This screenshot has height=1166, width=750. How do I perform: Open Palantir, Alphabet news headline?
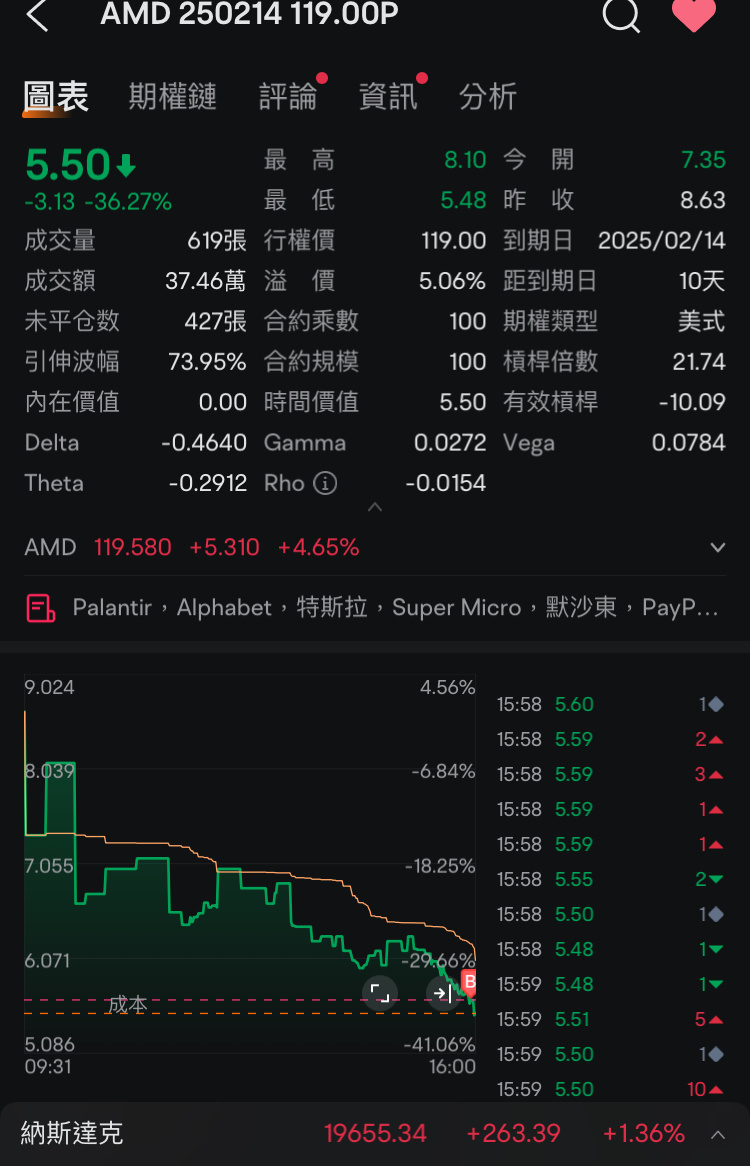coord(395,608)
